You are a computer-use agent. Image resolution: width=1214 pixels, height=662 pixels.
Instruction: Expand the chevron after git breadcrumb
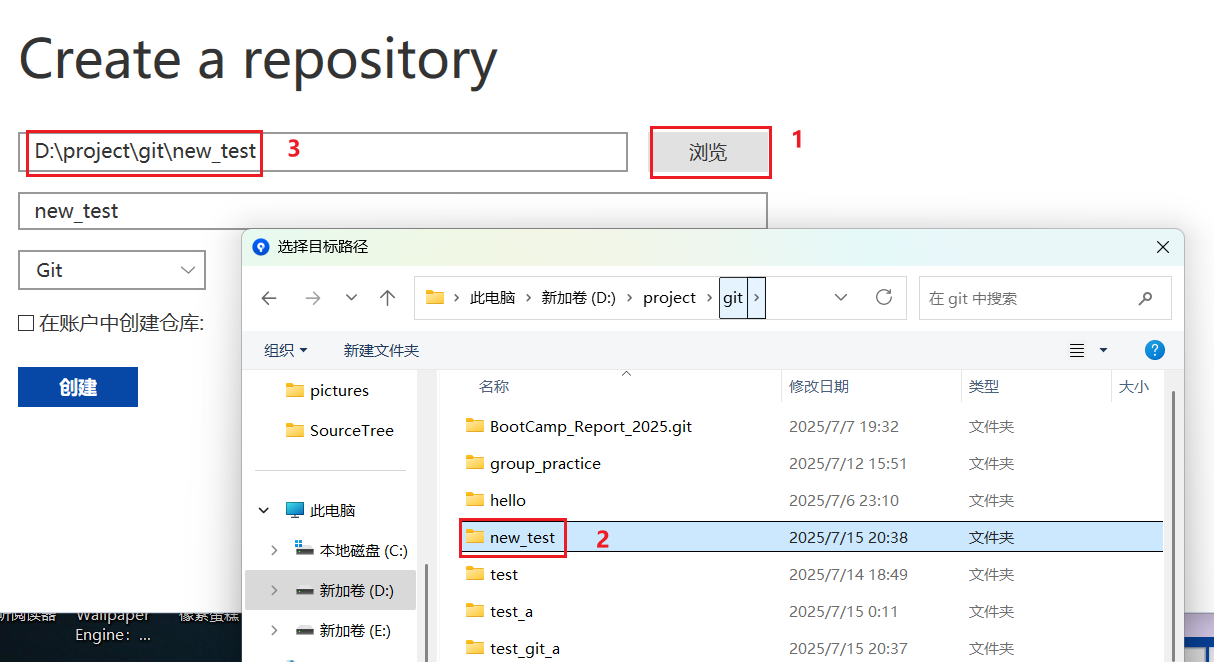[x=756, y=298]
